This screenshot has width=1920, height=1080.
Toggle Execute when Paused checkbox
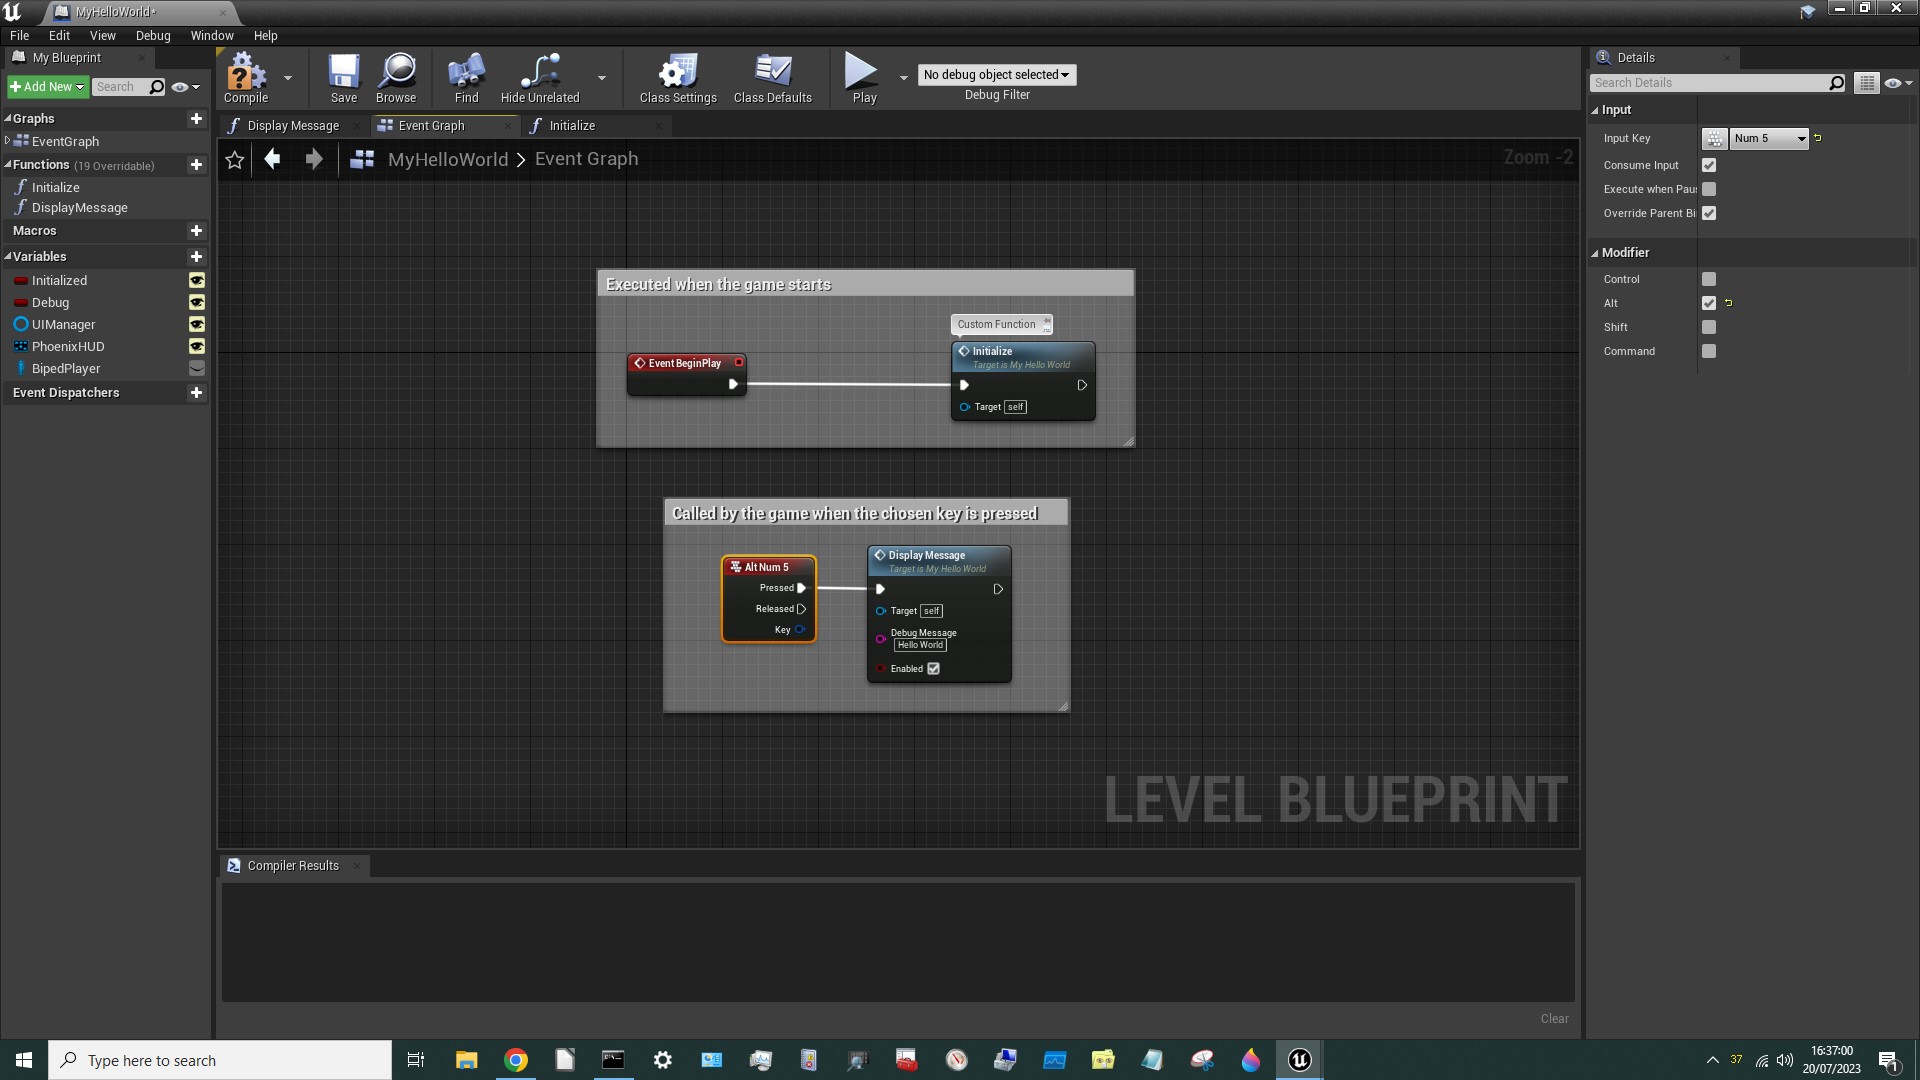(x=1709, y=189)
